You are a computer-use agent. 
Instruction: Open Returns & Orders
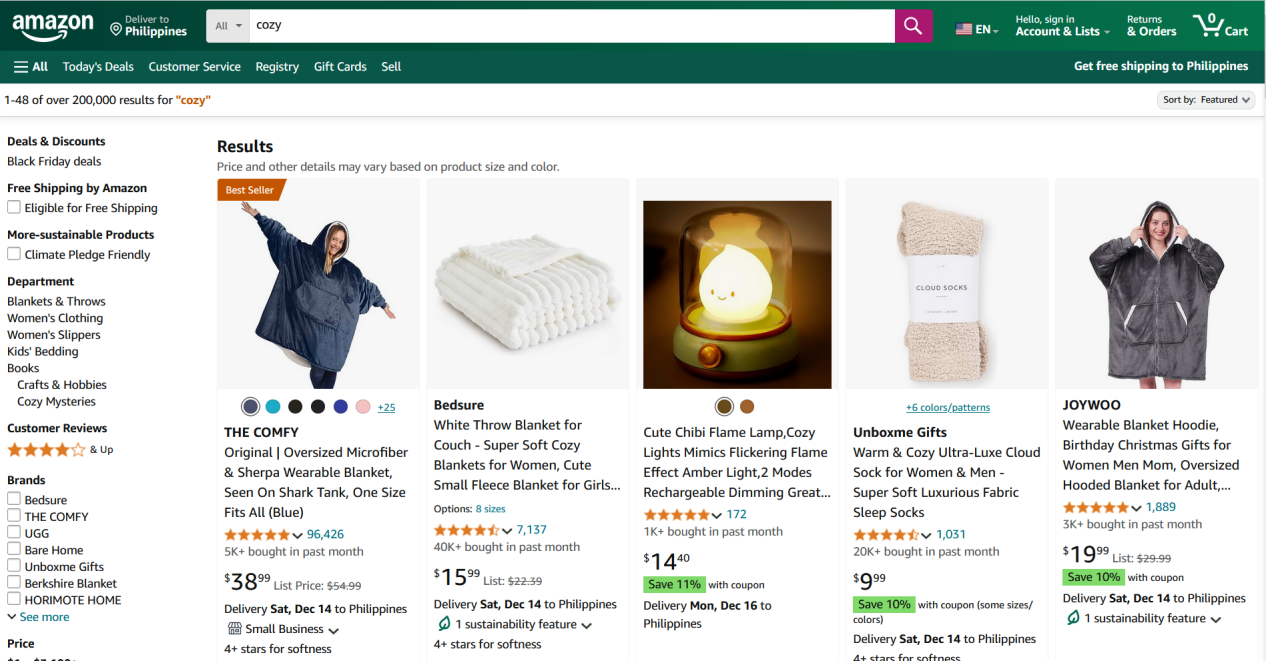(1151, 26)
